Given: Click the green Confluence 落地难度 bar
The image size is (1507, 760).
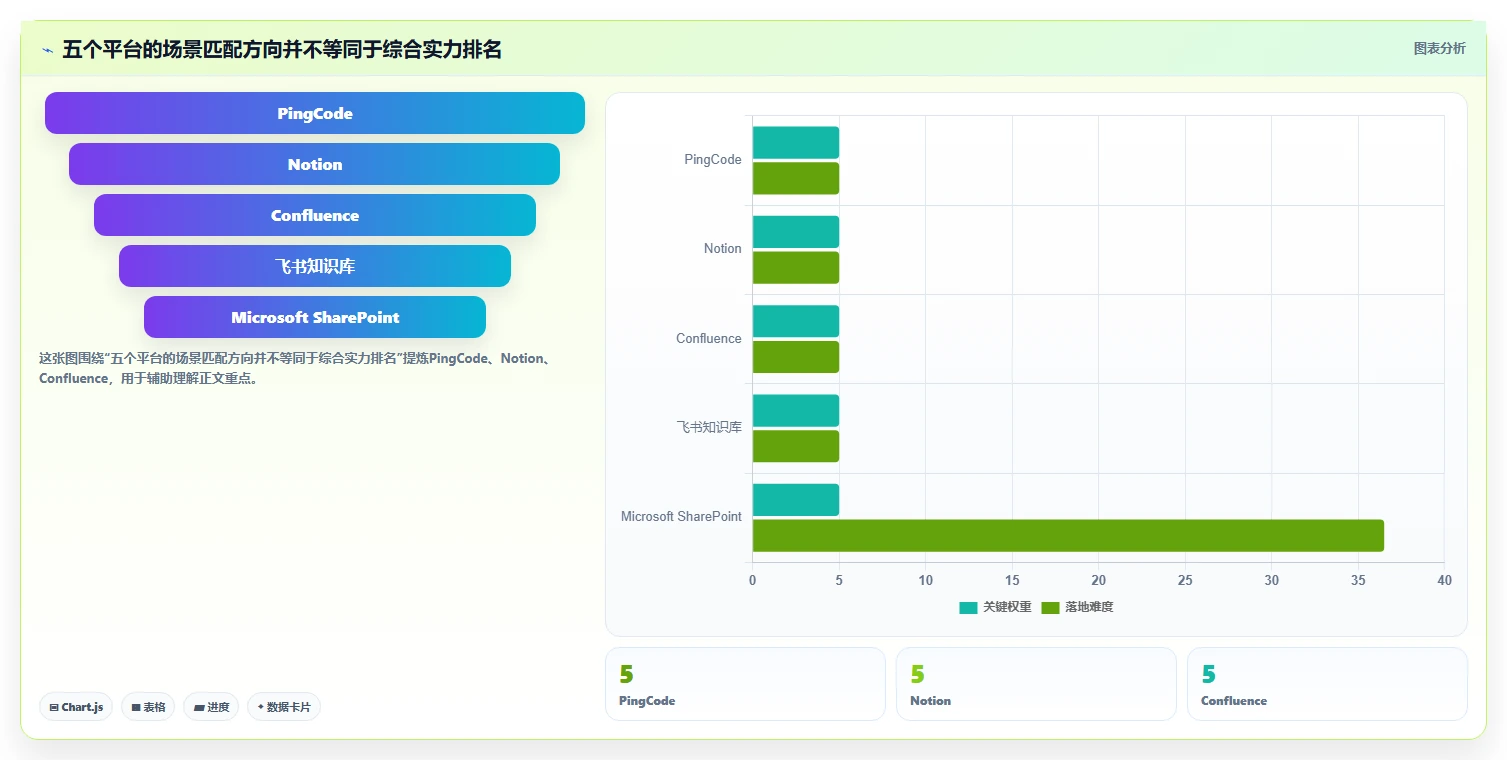Looking at the screenshot, I should point(796,357).
